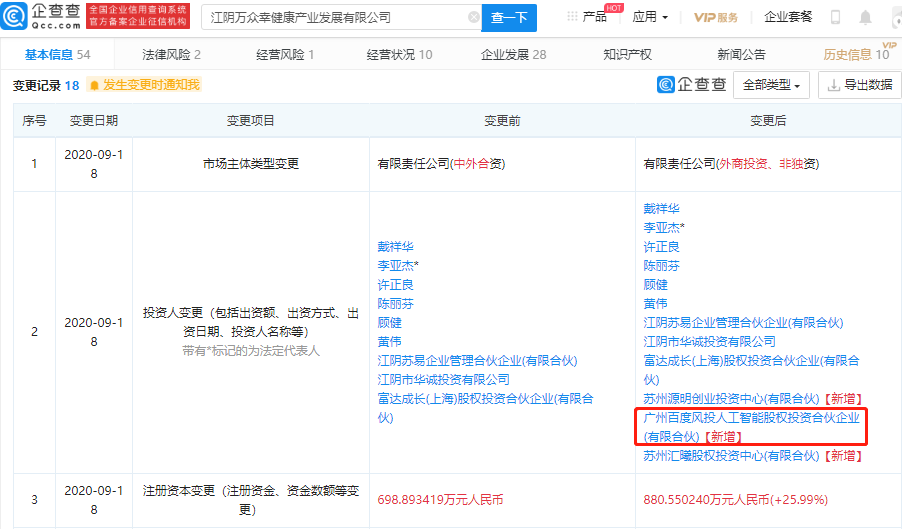Open the 应用 dropdown menu
The width and height of the screenshot is (902, 529).
(x=650, y=17)
